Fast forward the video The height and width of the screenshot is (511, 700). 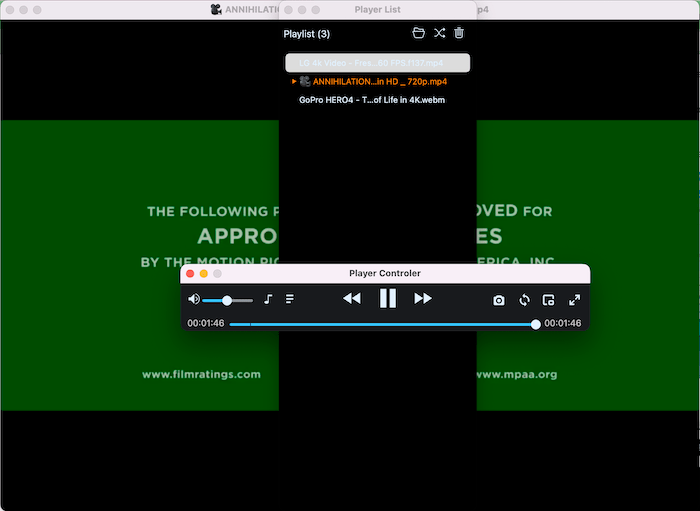(x=423, y=299)
